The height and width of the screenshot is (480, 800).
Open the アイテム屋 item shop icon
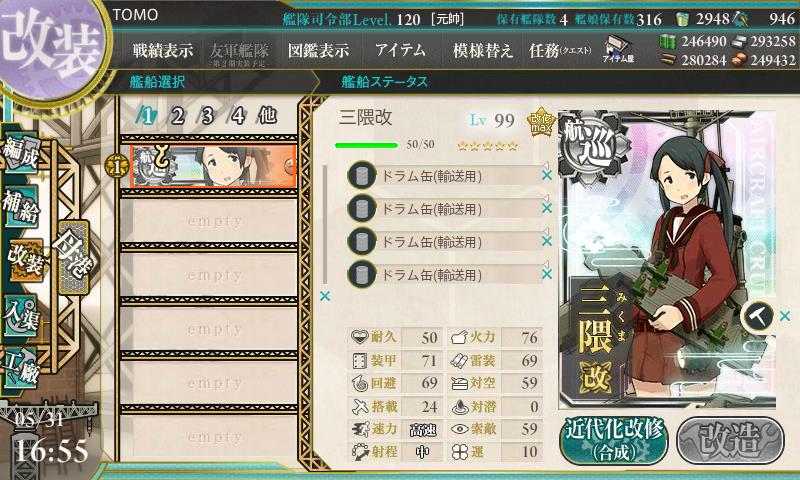pyautogui.click(x=618, y=50)
